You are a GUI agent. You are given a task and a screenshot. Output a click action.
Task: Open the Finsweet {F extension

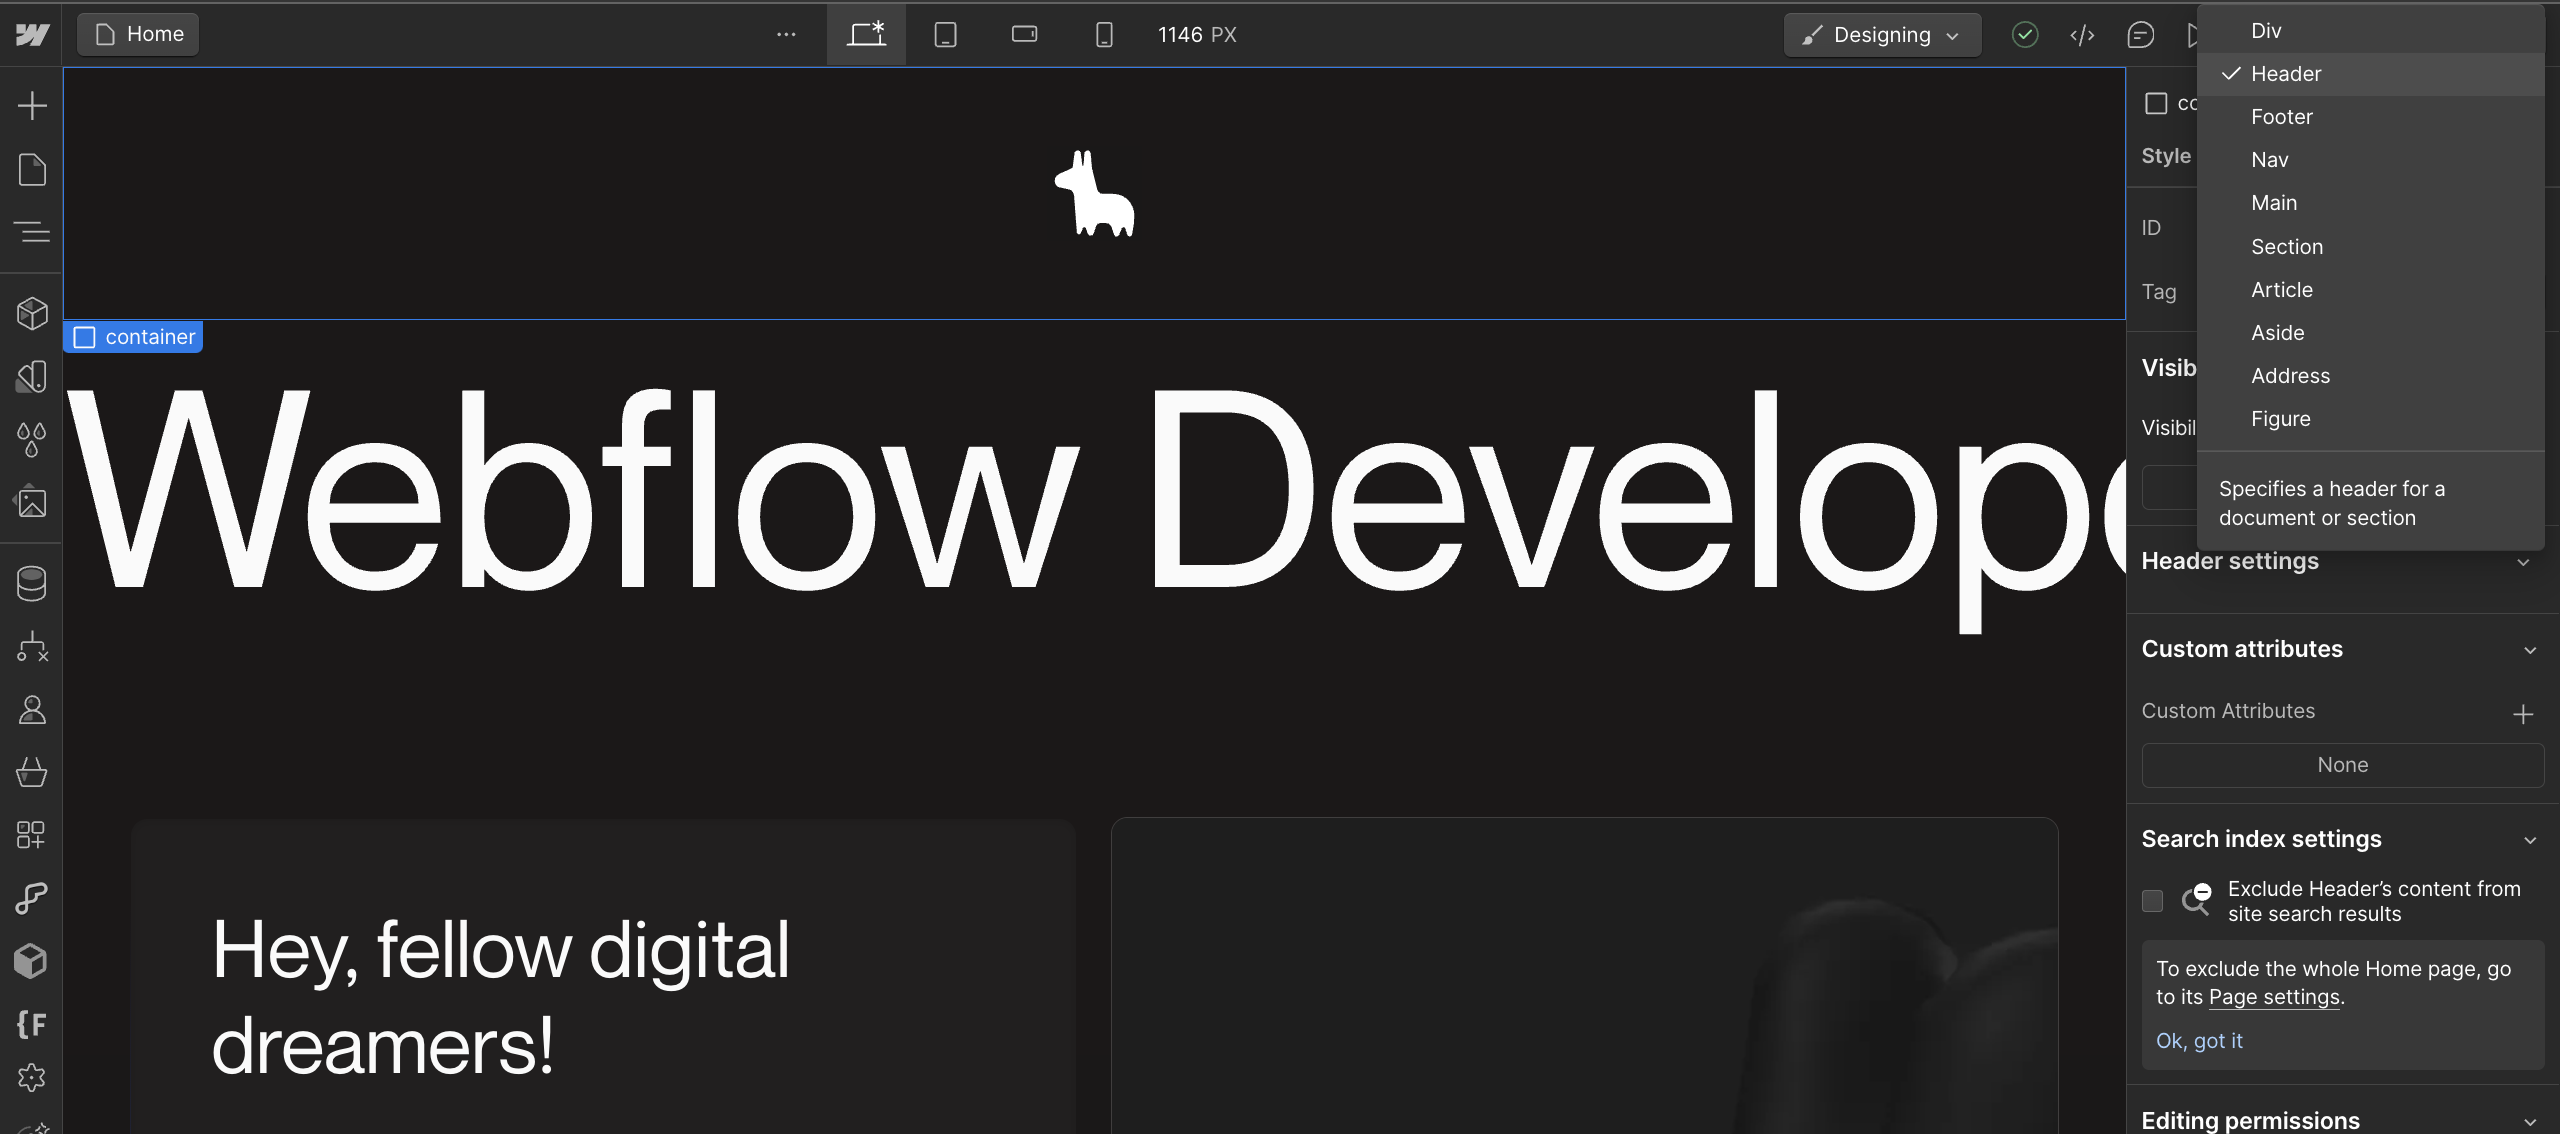[32, 1024]
